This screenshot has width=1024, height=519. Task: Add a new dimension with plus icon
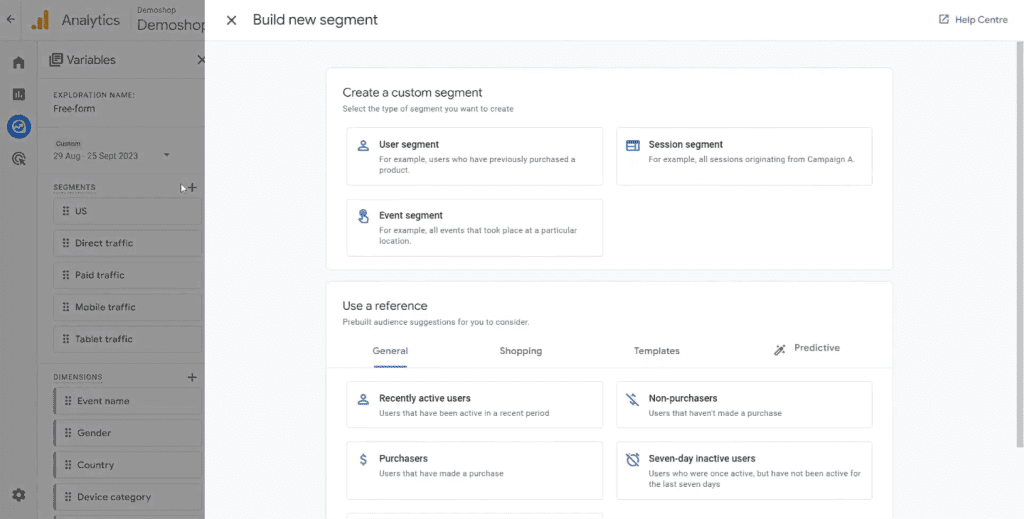coord(192,377)
